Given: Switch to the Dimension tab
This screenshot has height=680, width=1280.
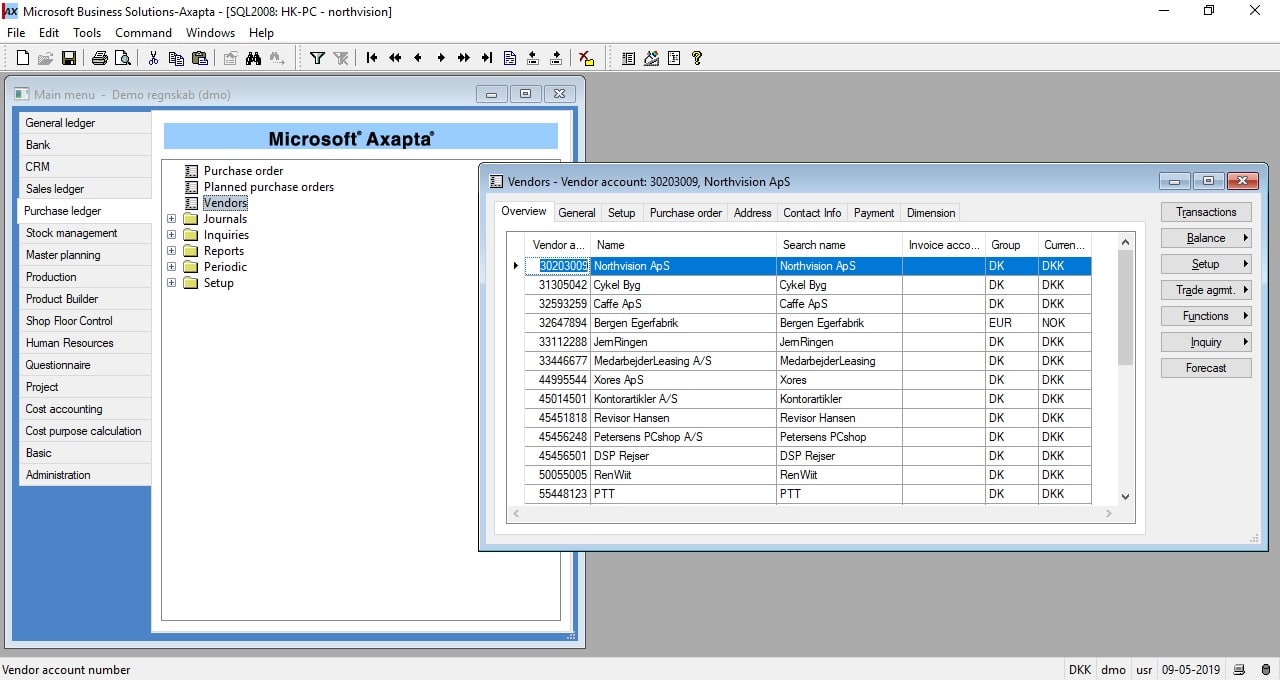Looking at the screenshot, I should pyautogui.click(x=931, y=213).
